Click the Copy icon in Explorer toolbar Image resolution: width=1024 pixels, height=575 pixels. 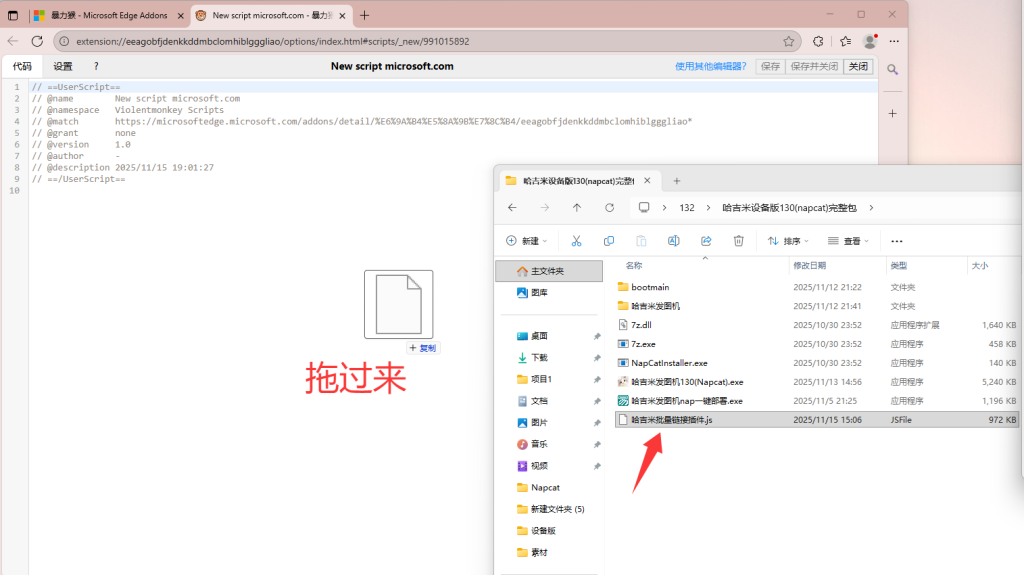(609, 241)
